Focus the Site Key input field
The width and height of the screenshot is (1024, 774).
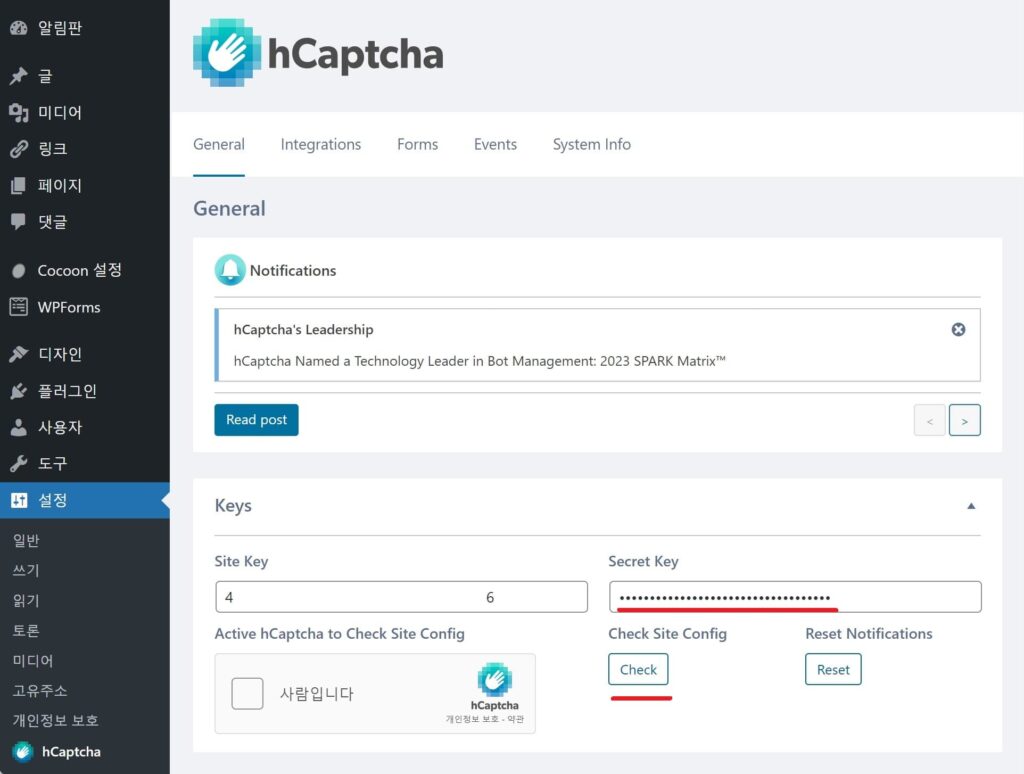pos(401,597)
